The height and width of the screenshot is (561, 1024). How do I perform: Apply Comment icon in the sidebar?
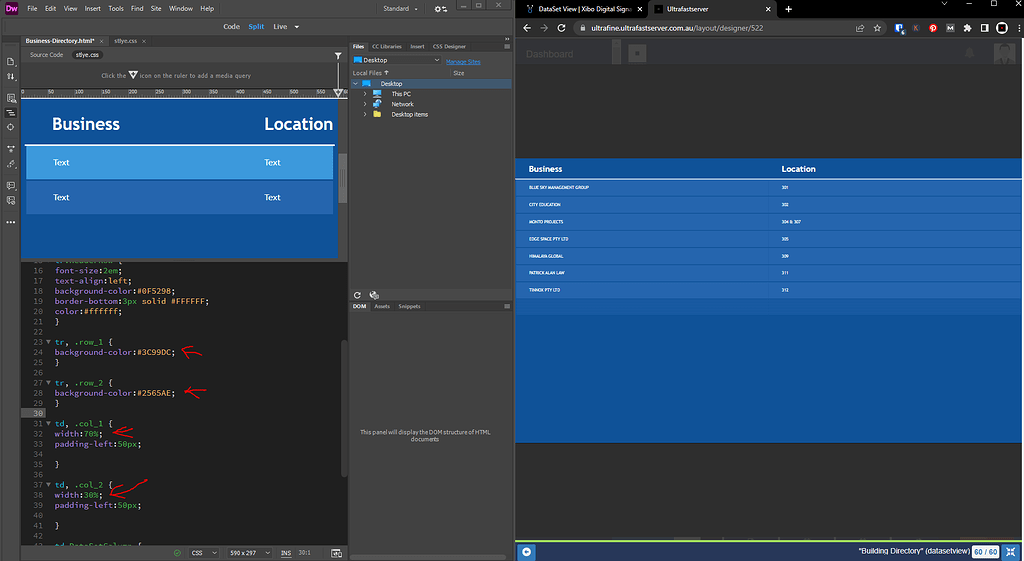click(10, 185)
